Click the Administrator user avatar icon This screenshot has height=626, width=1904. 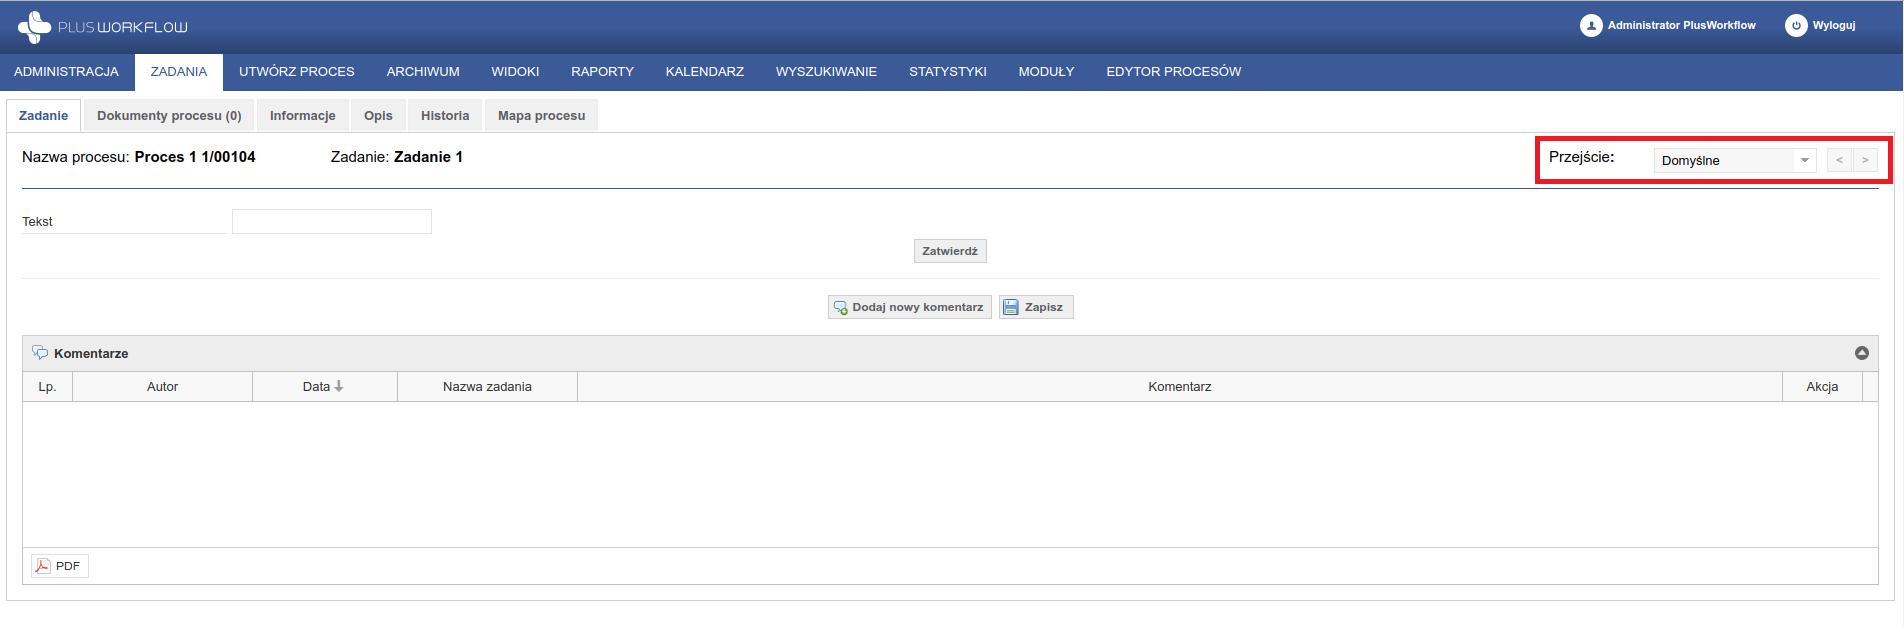[1590, 26]
